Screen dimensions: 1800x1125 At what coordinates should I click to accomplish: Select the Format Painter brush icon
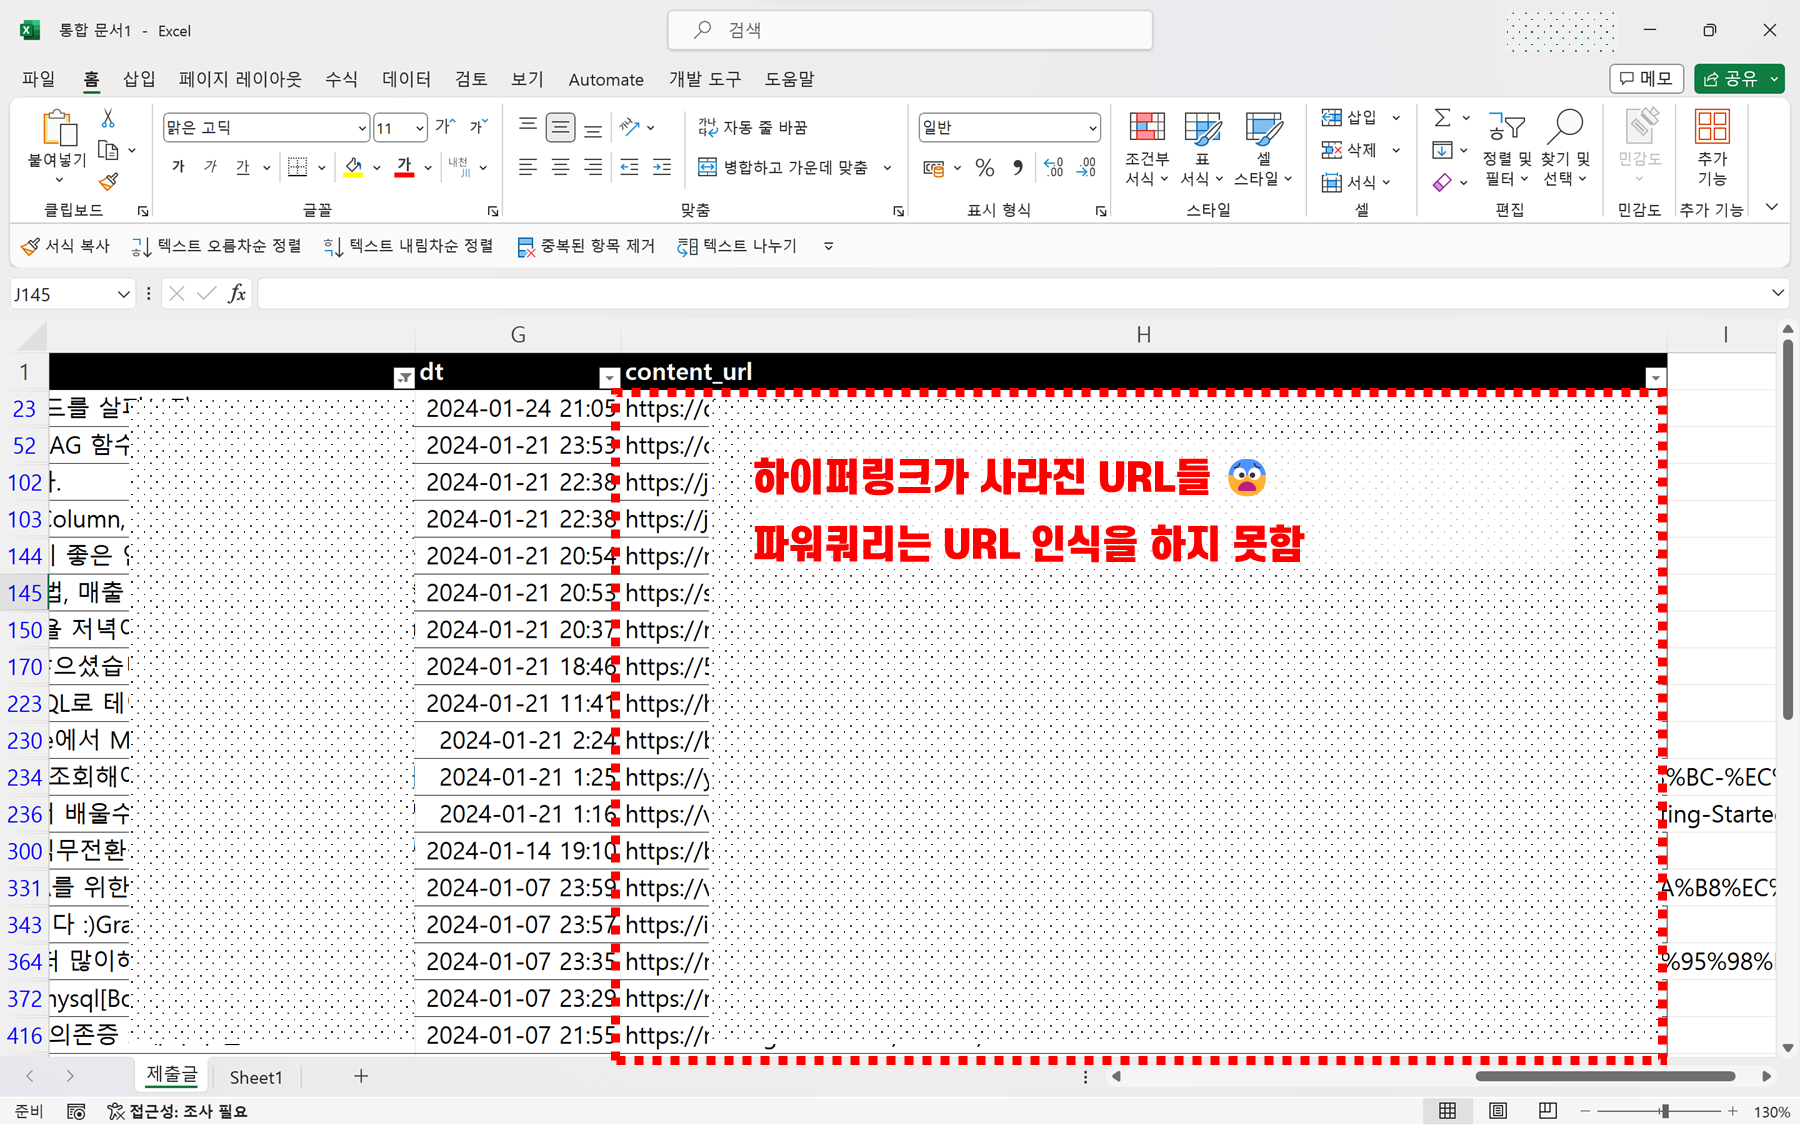108,182
